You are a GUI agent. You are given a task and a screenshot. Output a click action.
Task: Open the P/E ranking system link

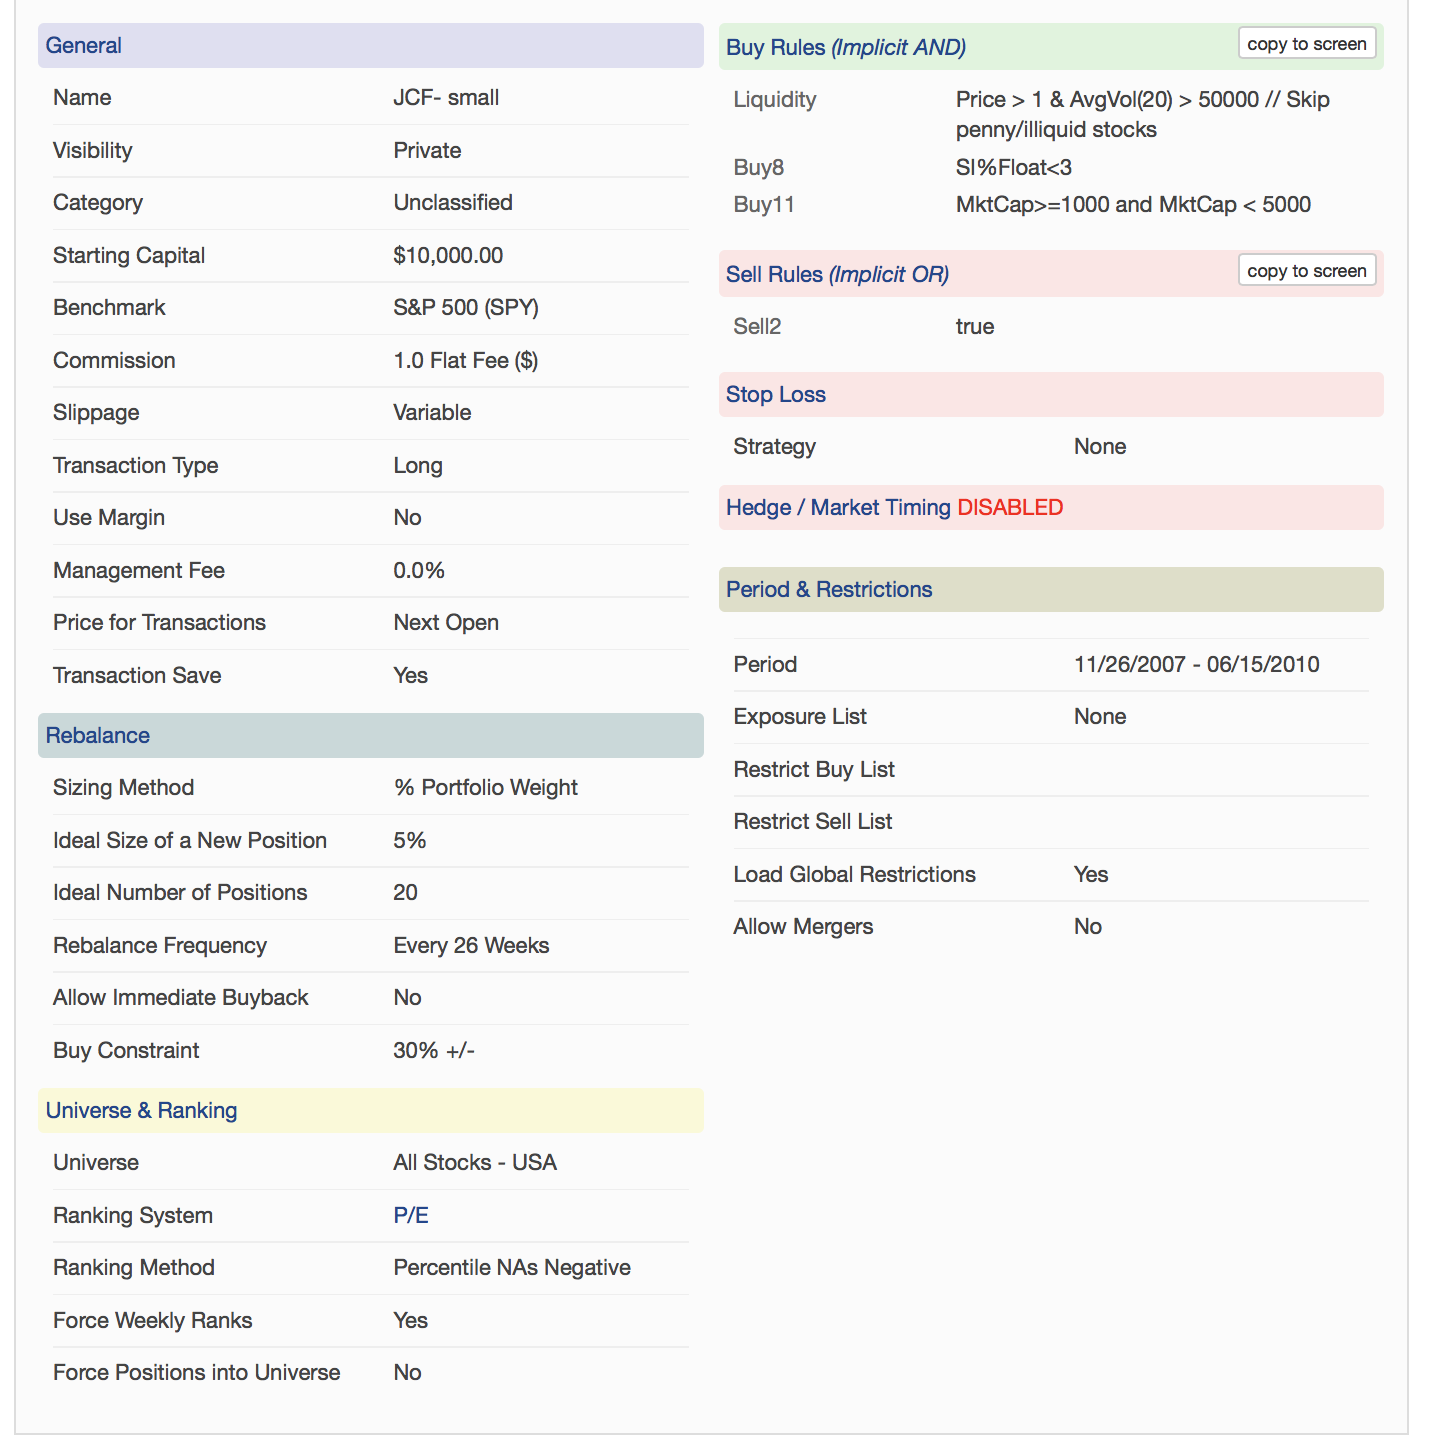411,1215
